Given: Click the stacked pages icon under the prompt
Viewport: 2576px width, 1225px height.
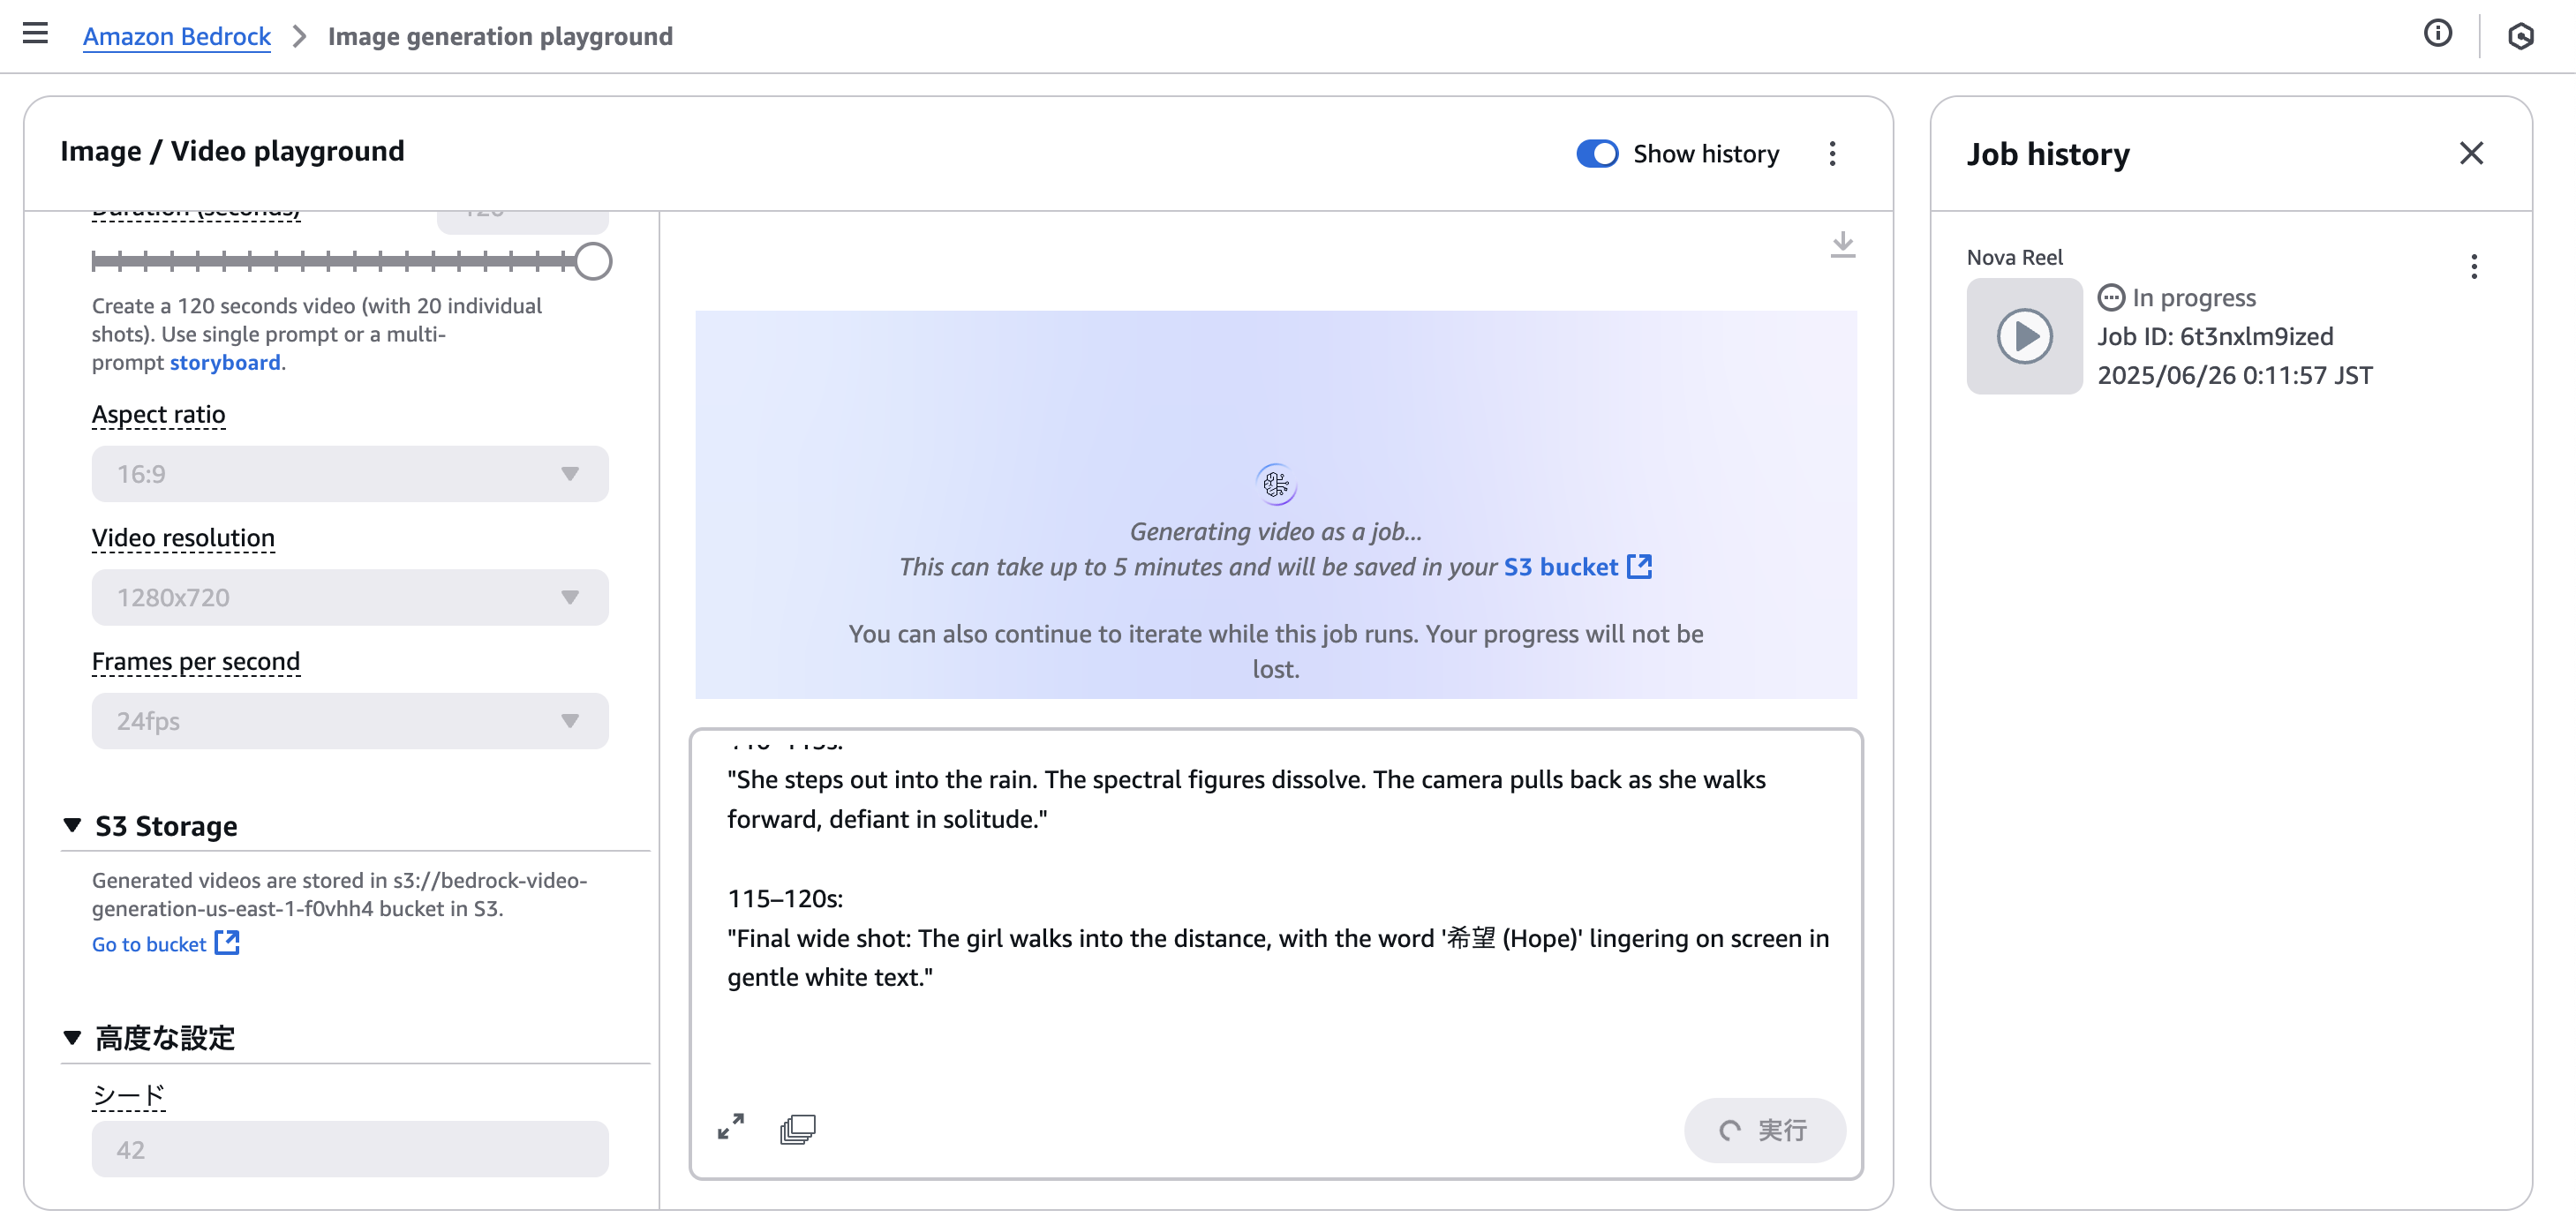Looking at the screenshot, I should 797,1129.
